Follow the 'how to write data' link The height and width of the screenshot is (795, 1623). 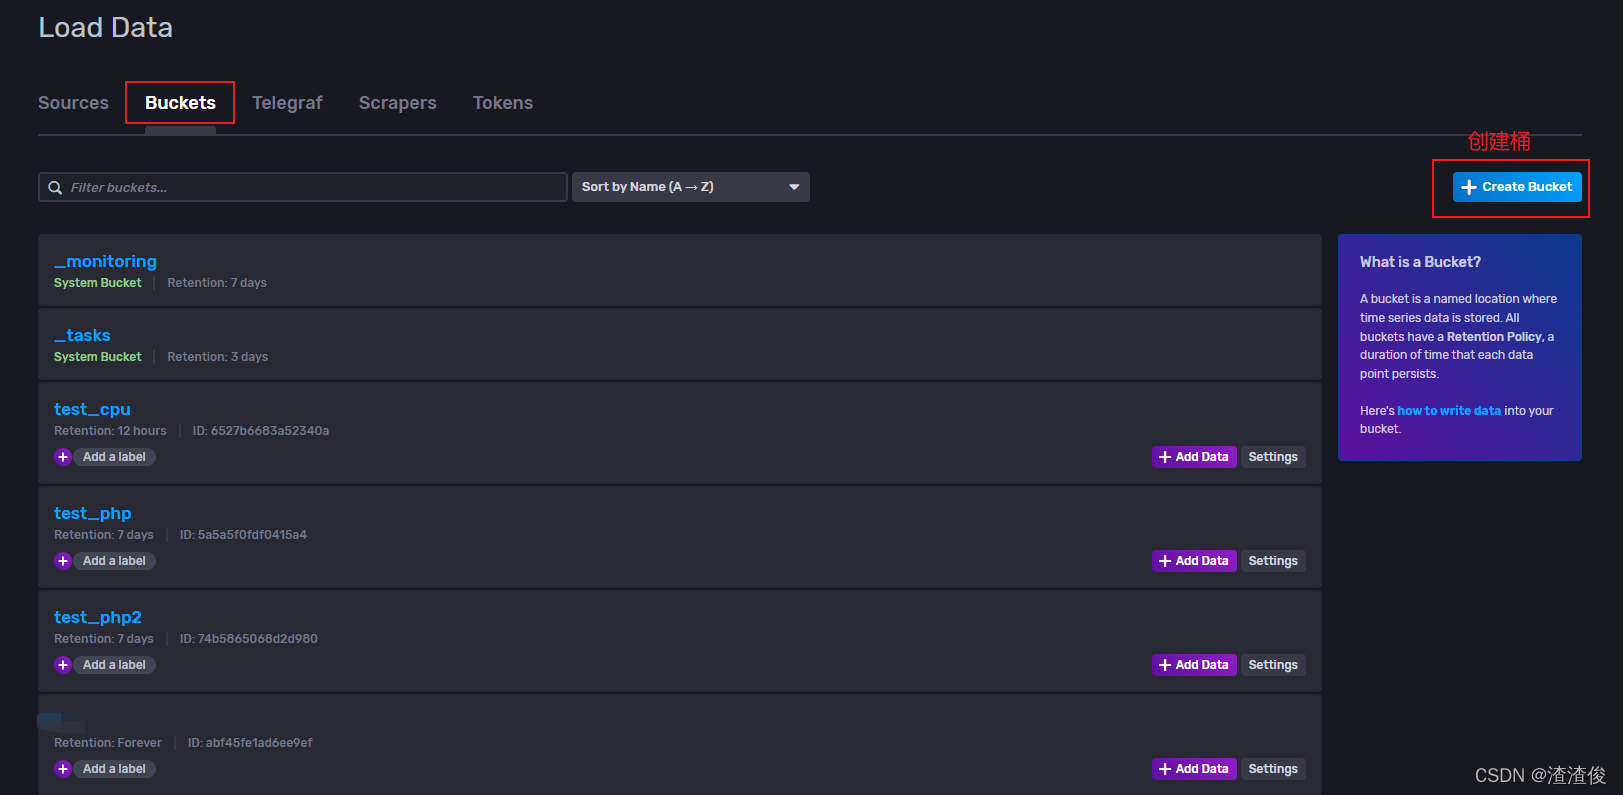(1449, 411)
